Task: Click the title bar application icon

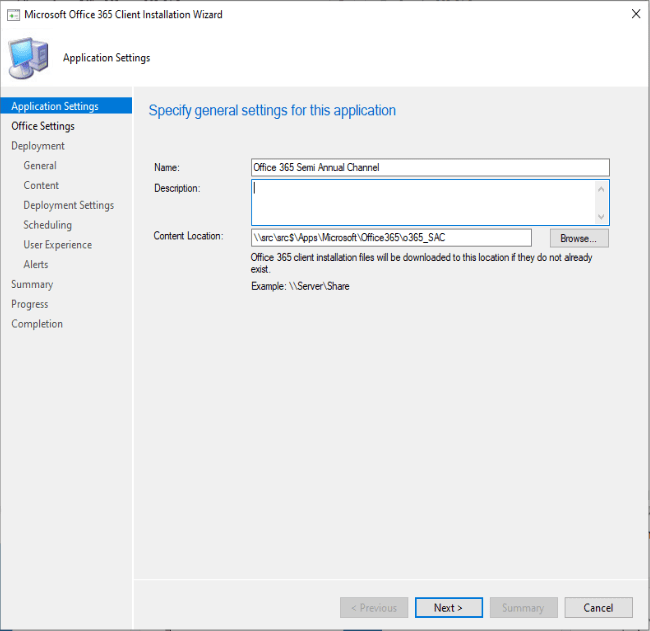Action: [12, 15]
